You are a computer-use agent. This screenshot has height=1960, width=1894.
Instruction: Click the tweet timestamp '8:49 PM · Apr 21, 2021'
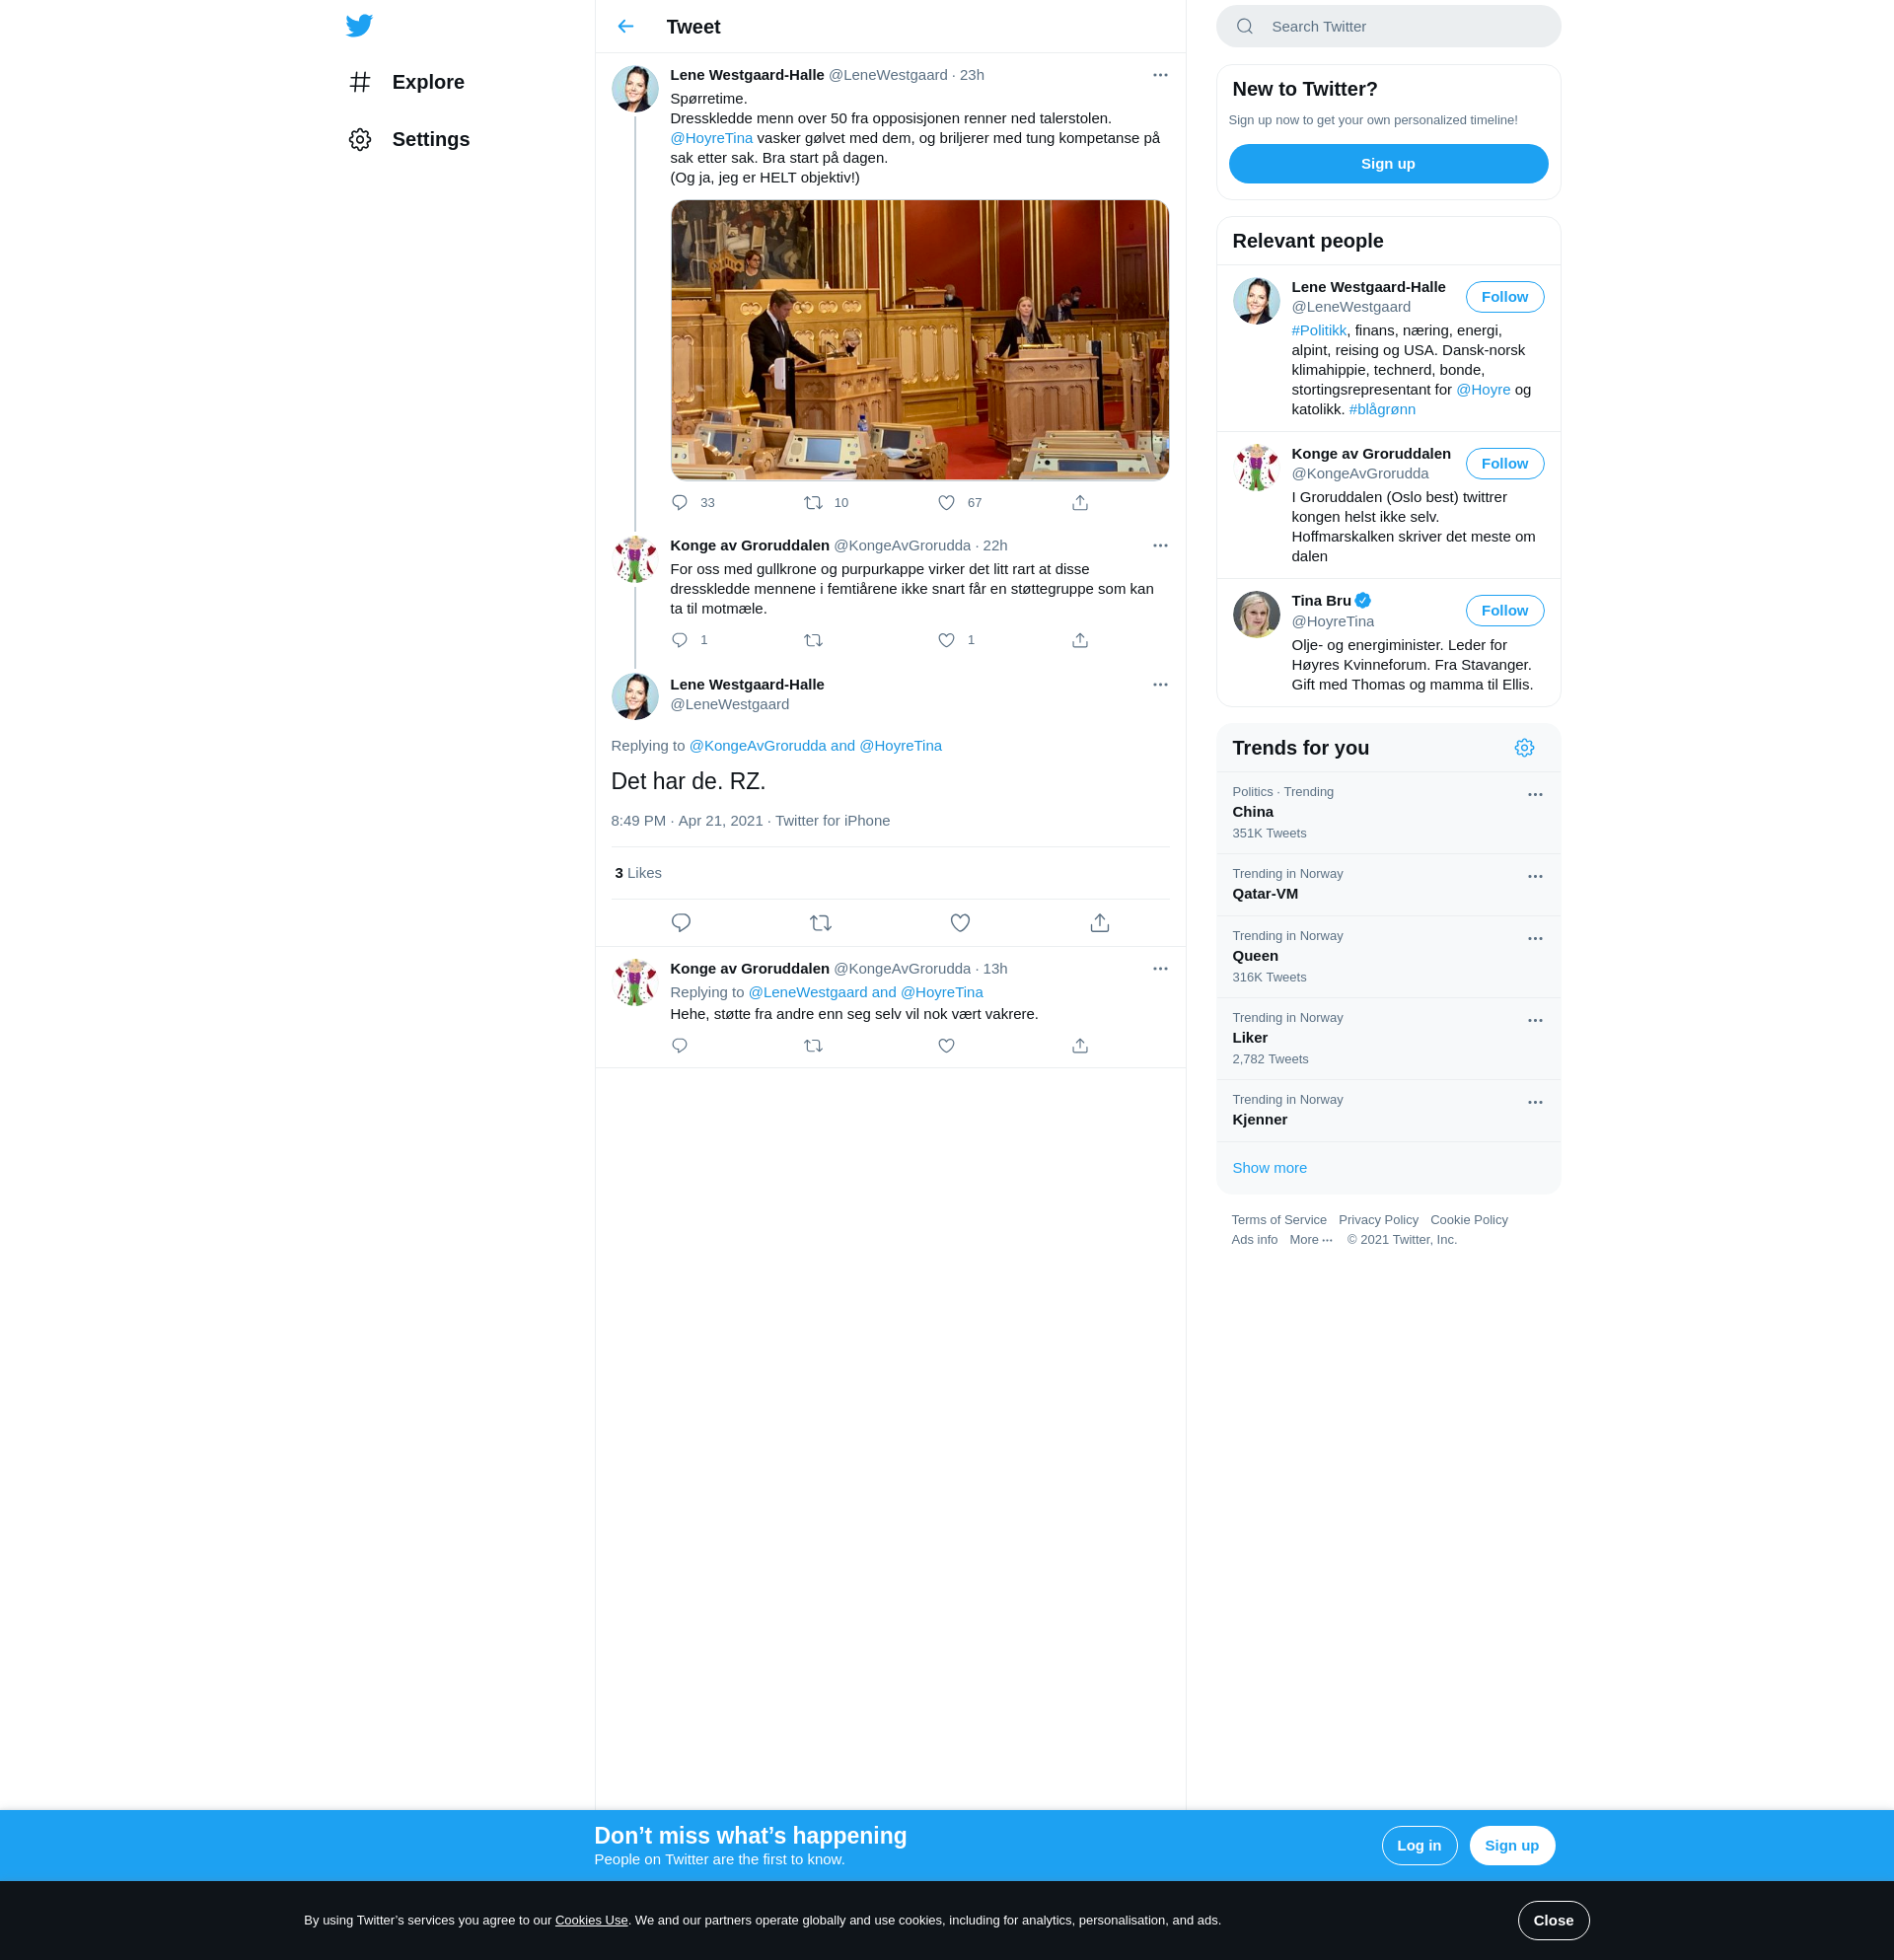[686, 821]
